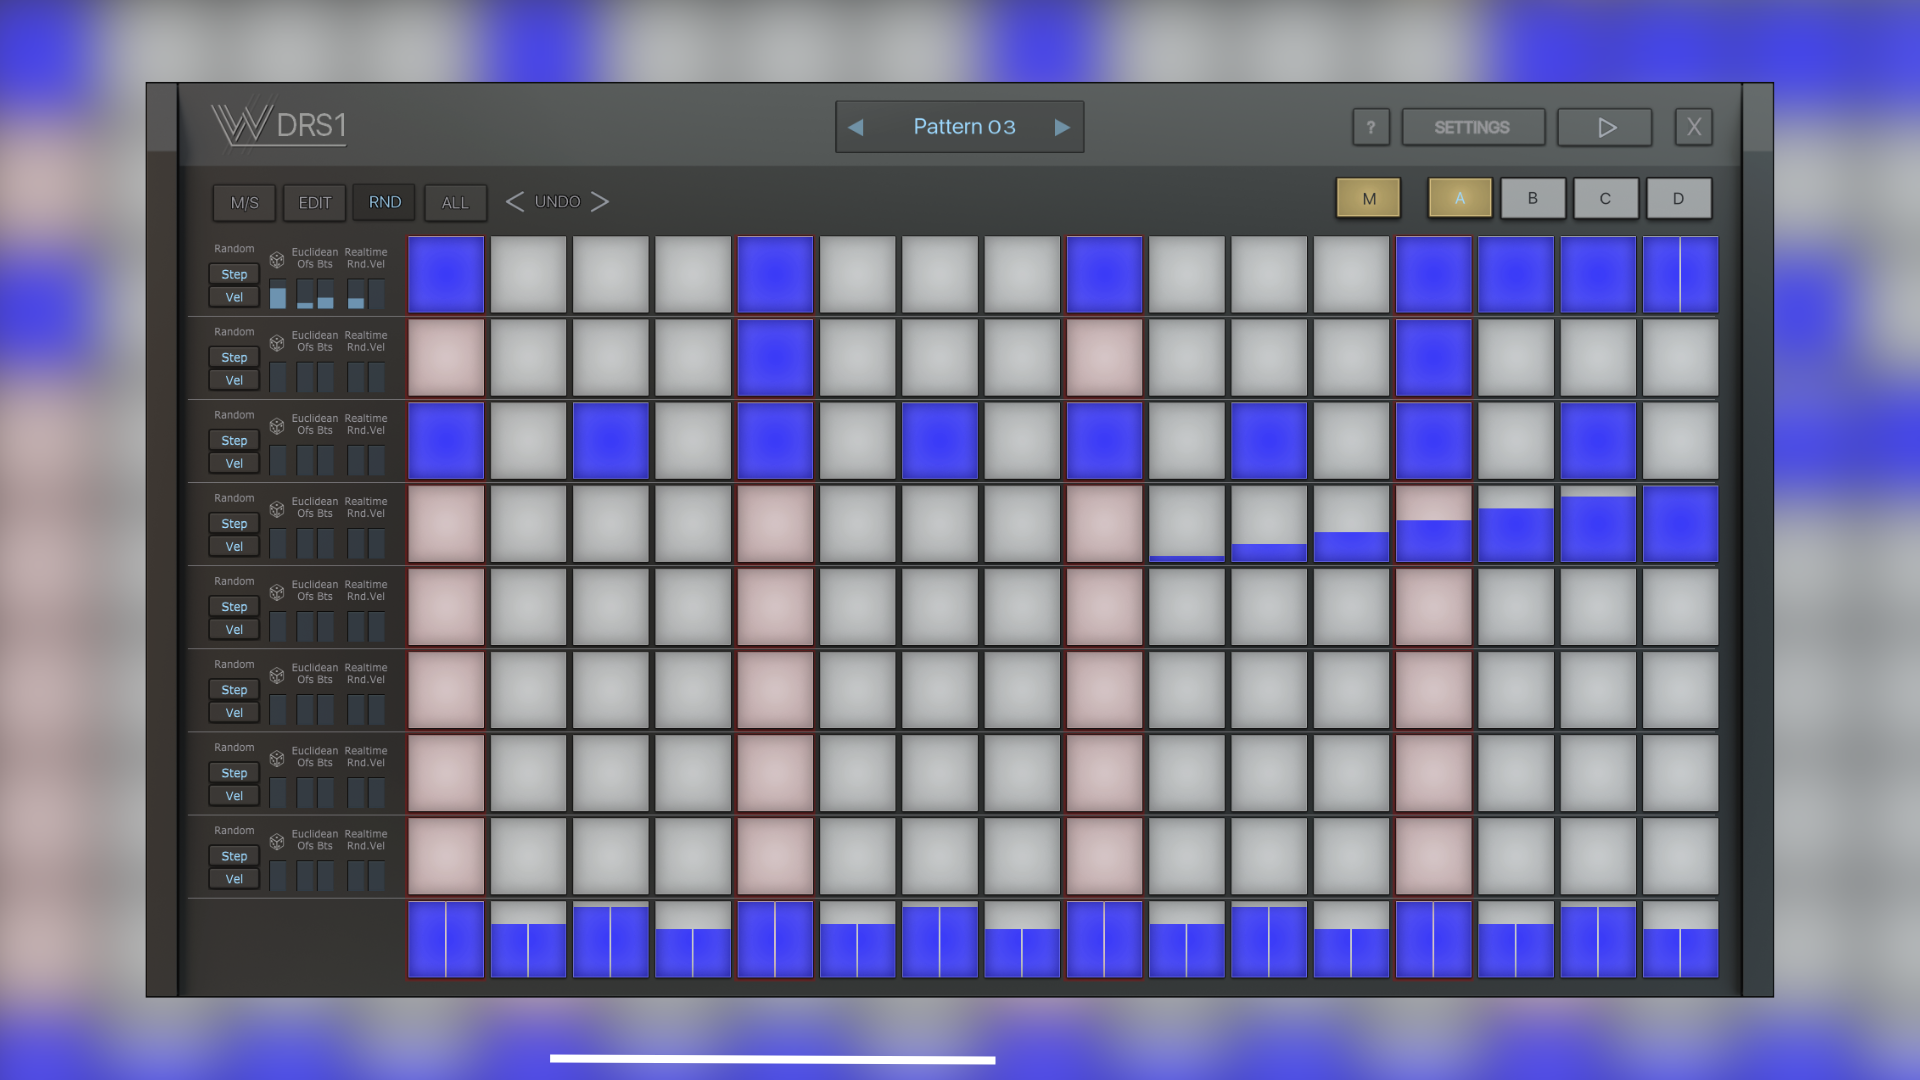The width and height of the screenshot is (1920, 1080).
Task: Toggle the first step pad on track two
Action: tap(446, 358)
